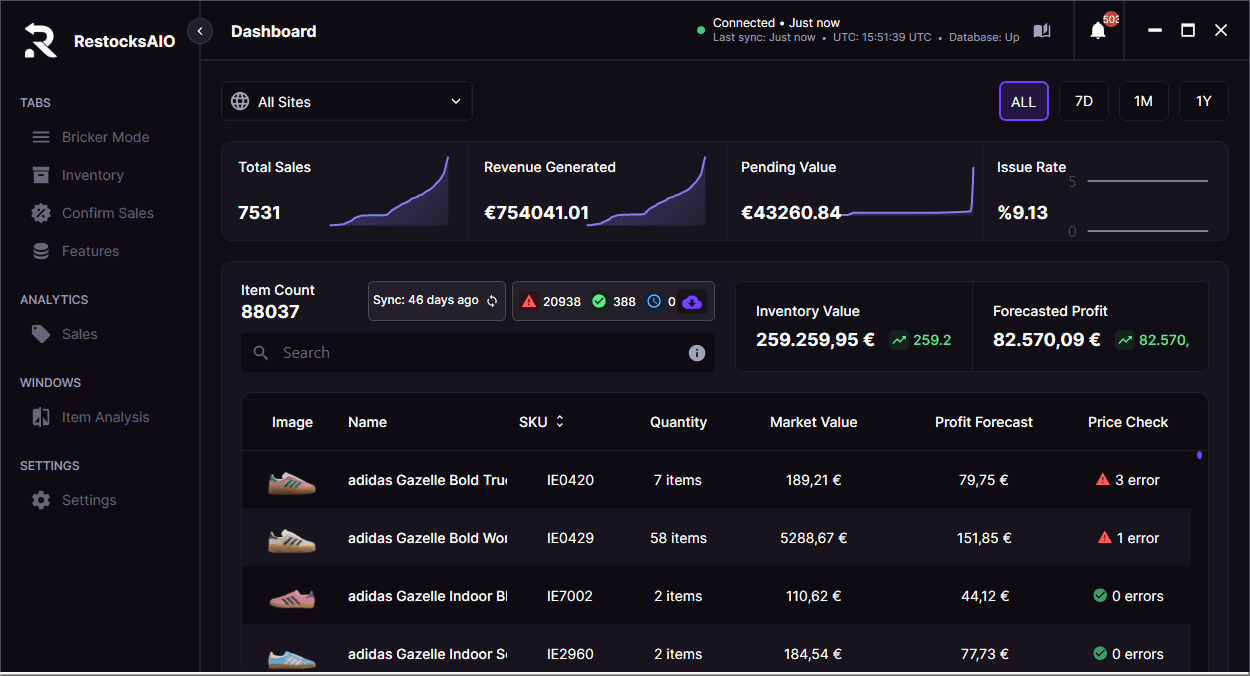Click the Bricker Mode hamburger icon
Image resolution: width=1250 pixels, height=676 pixels.
[41, 137]
